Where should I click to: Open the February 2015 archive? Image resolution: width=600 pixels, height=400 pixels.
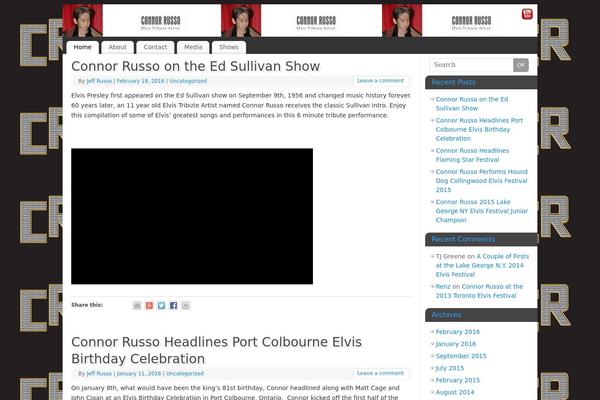tap(458, 380)
